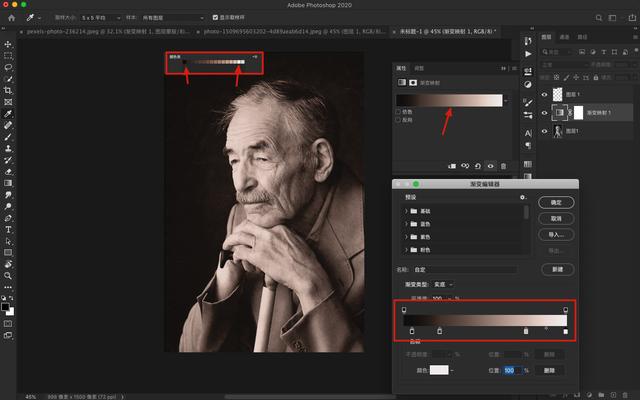Select the leftmost black color stop
The width and height of the screenshot is (640, 400).
412,331
